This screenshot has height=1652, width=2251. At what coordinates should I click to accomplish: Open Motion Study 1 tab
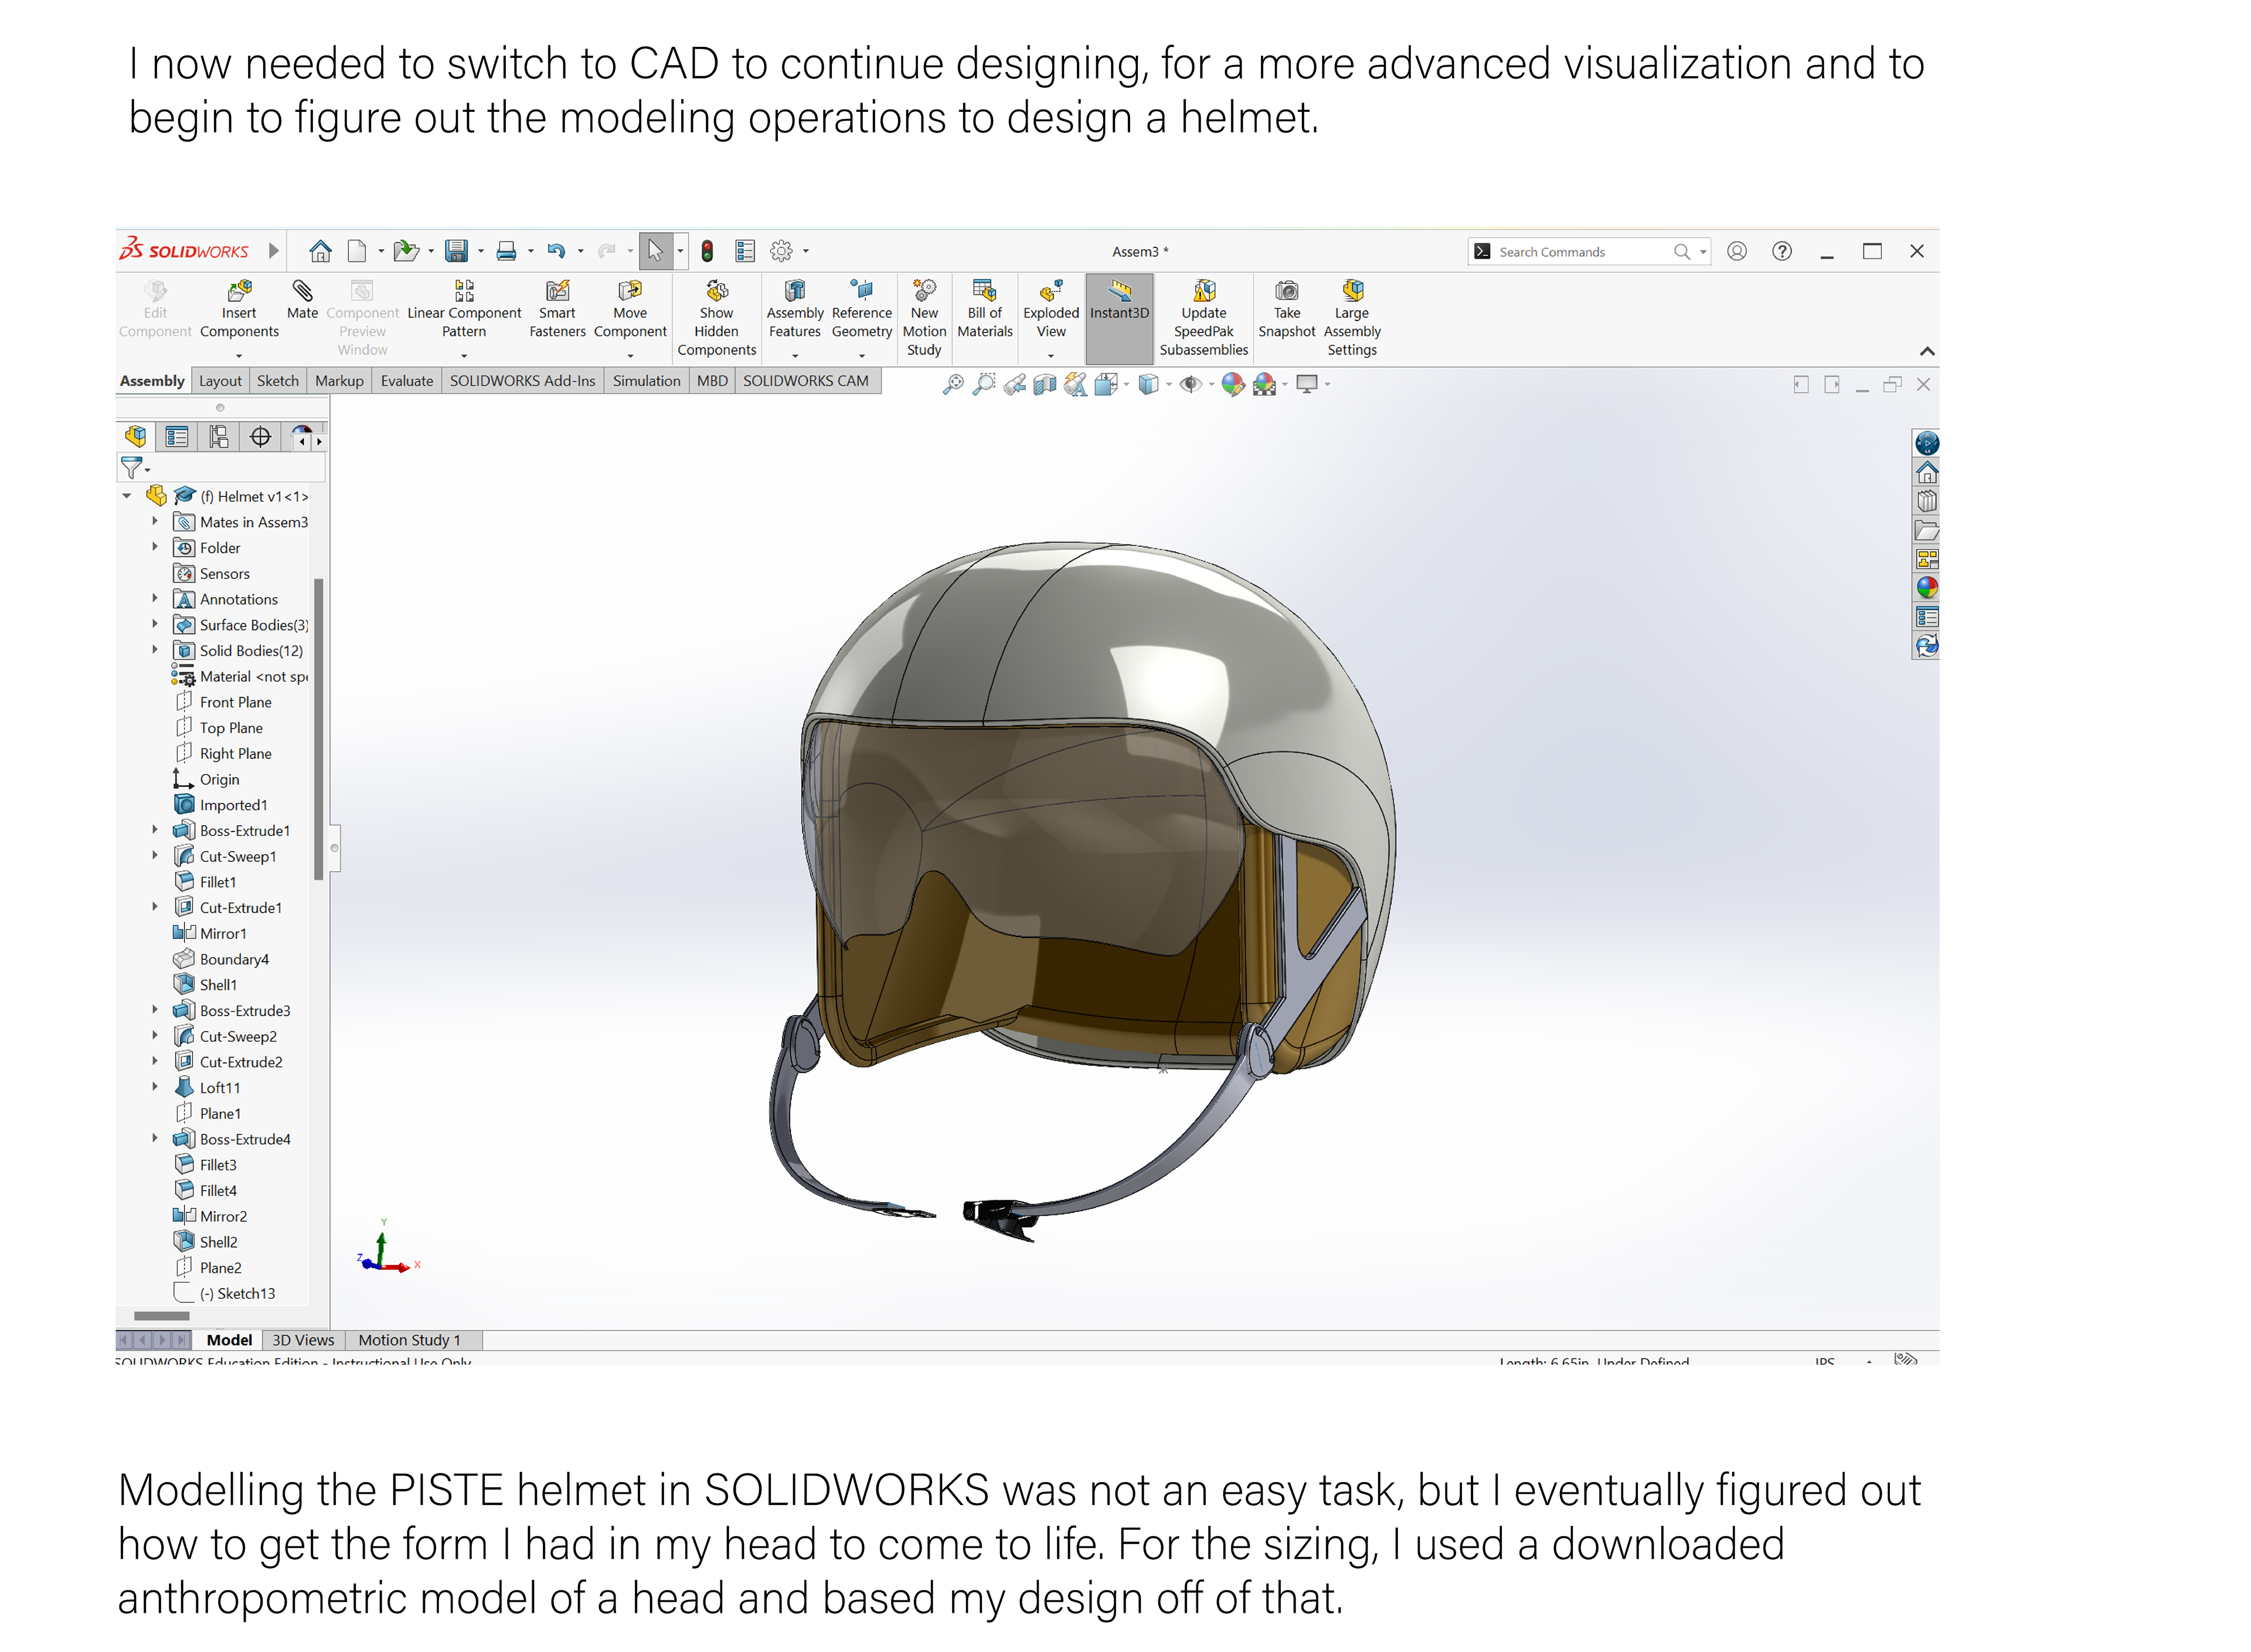click(409, 1340)
